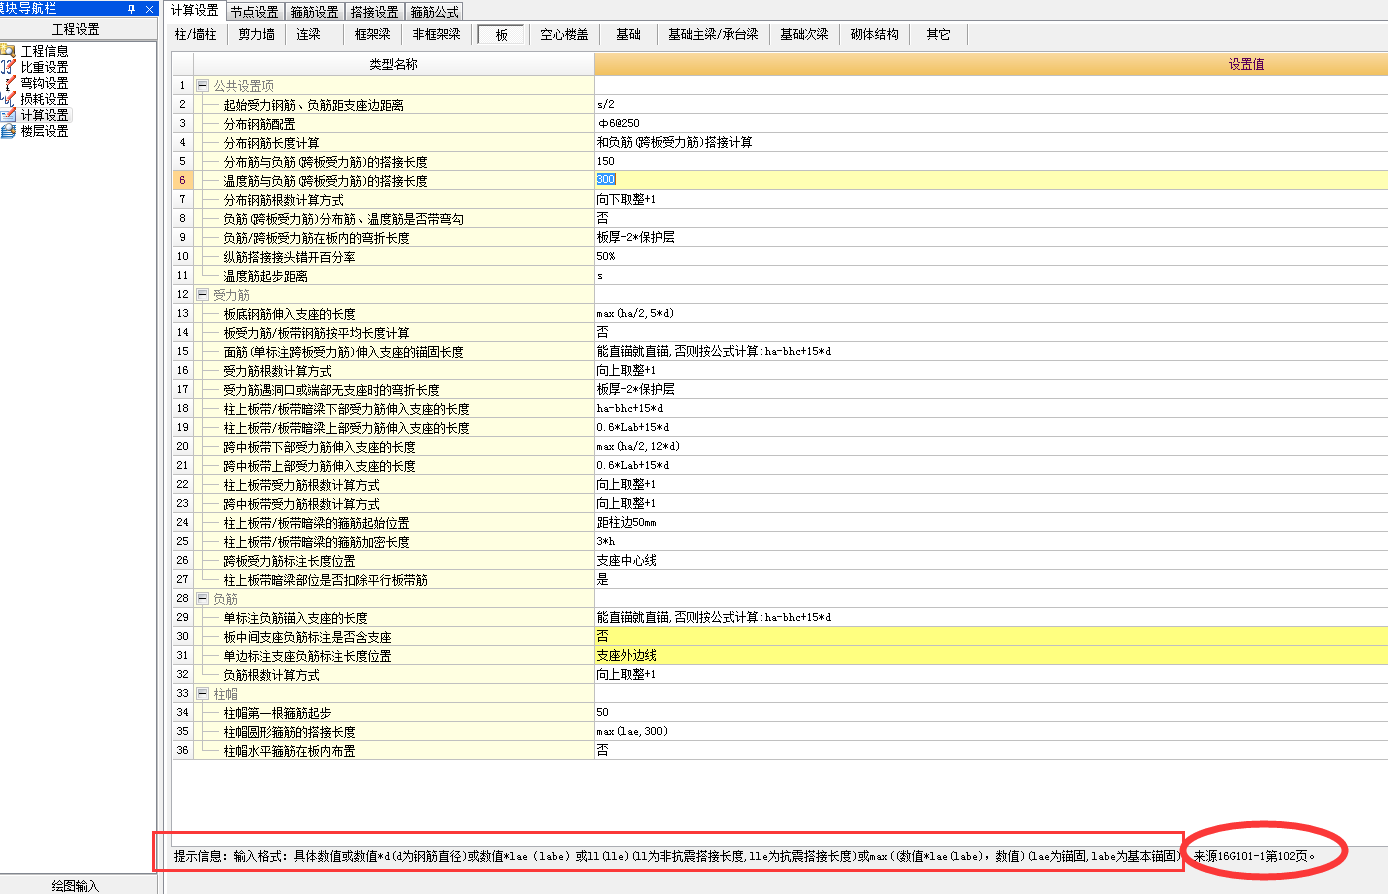
Task: Select the 基础 component category
Action: 628,34
